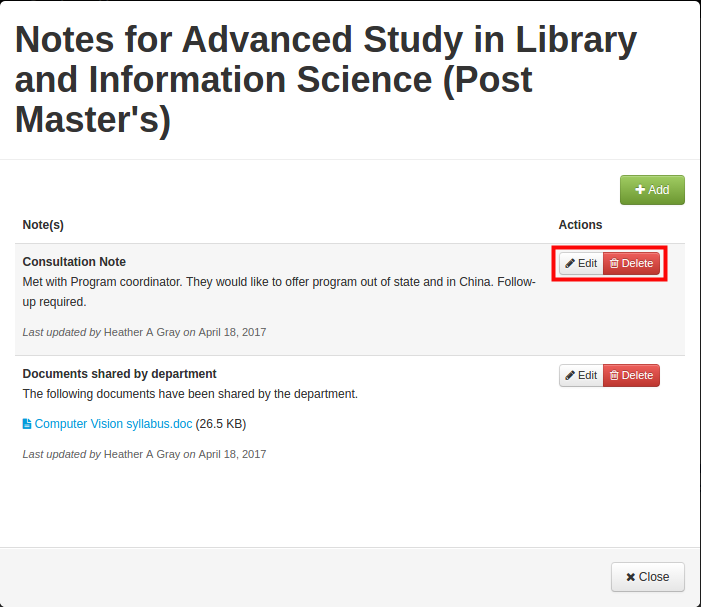
Task: Edit the Documents shared by department note
Action: click(581, 375)
